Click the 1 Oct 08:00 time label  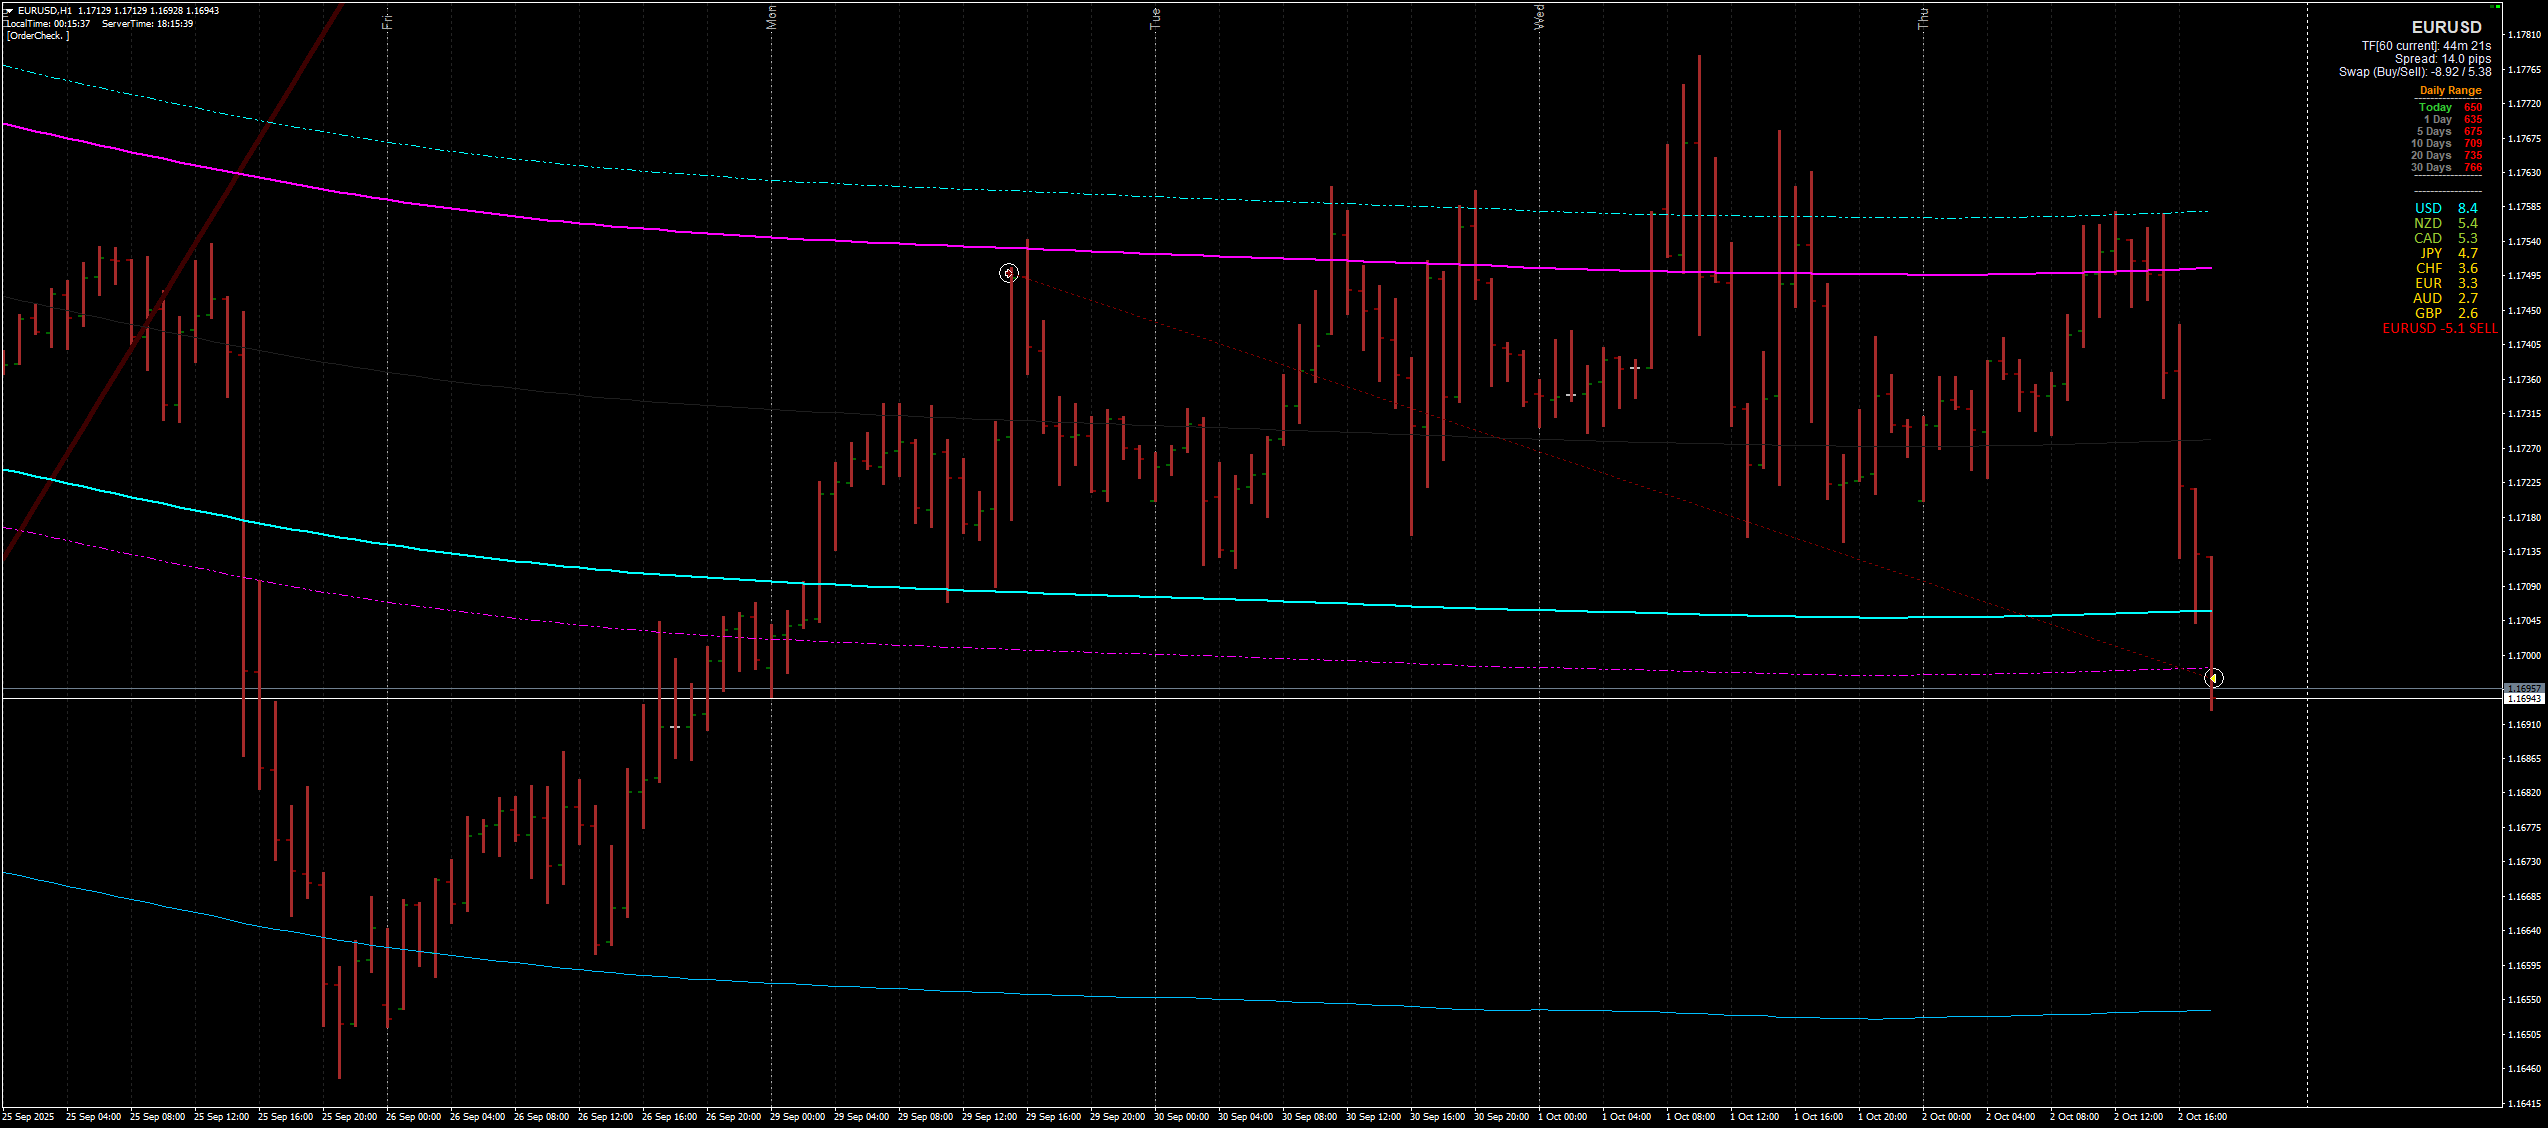(1690, 1116)
